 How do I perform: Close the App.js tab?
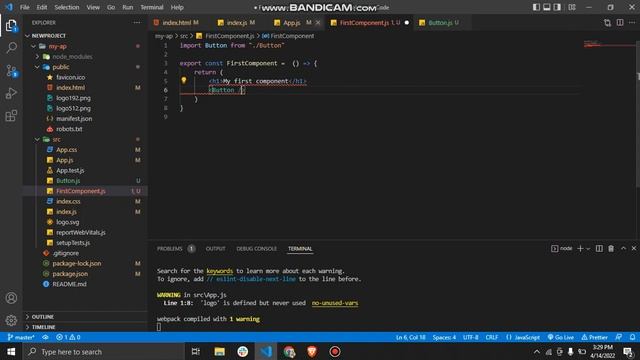click(318, 23)
